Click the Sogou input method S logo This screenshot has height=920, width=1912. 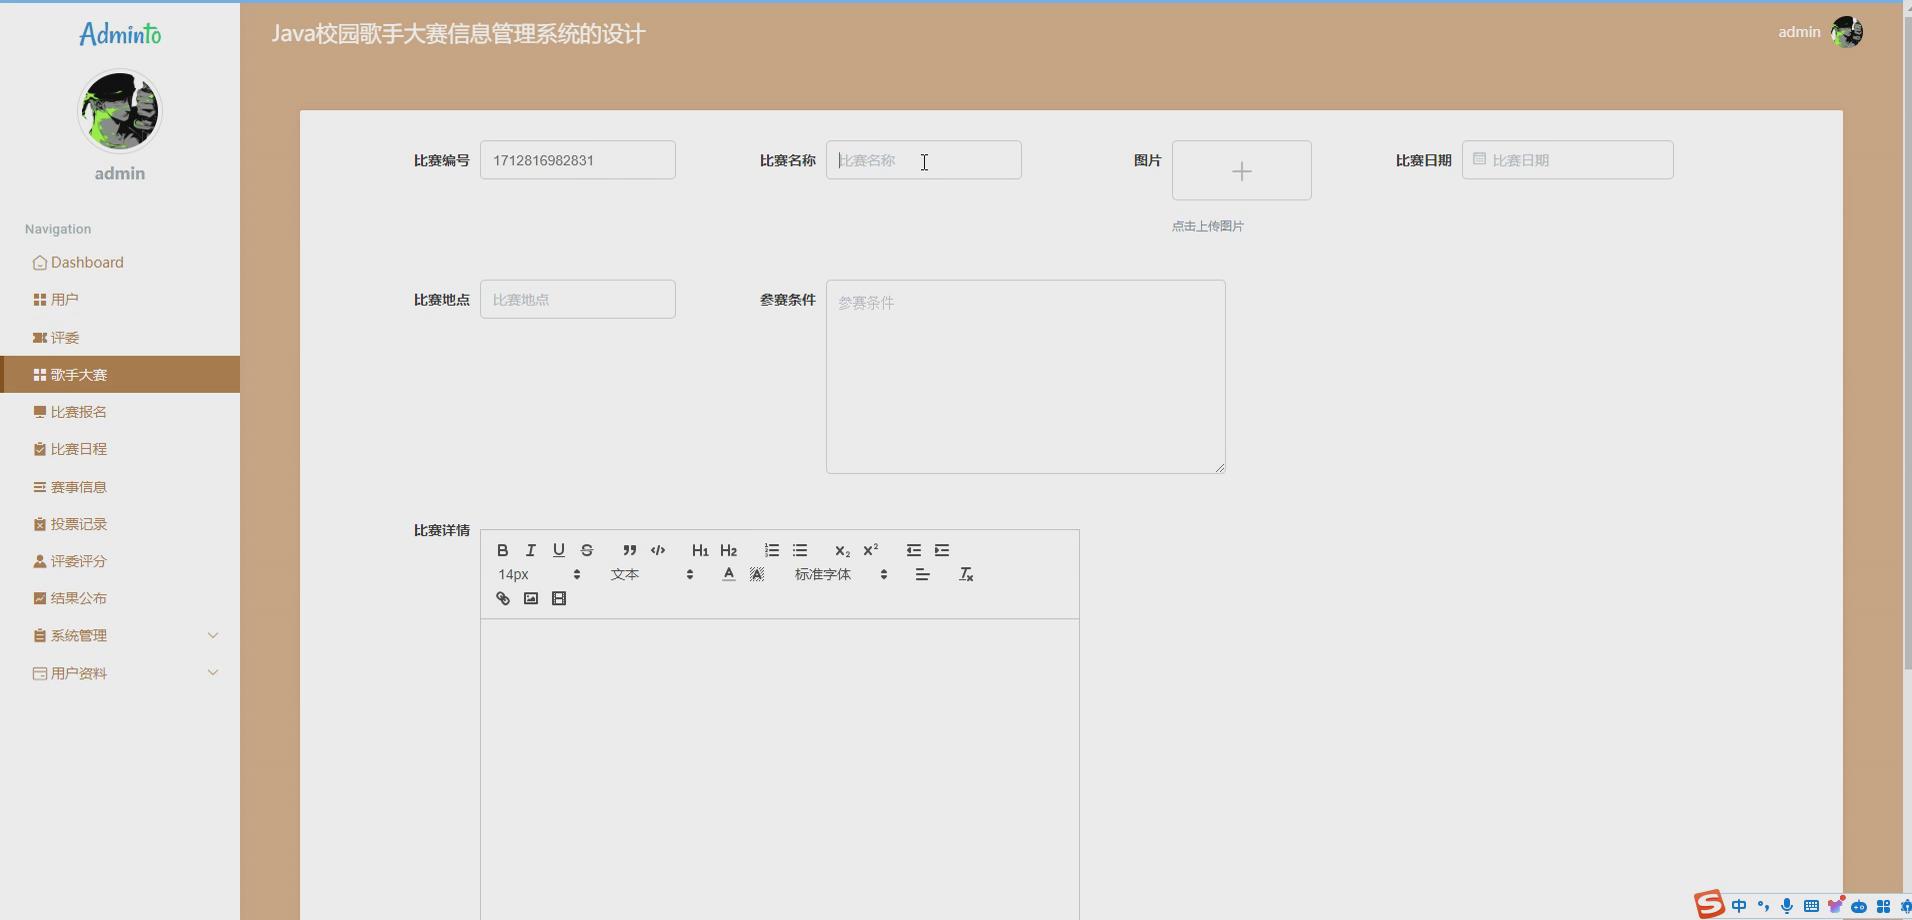(1709, 904)
